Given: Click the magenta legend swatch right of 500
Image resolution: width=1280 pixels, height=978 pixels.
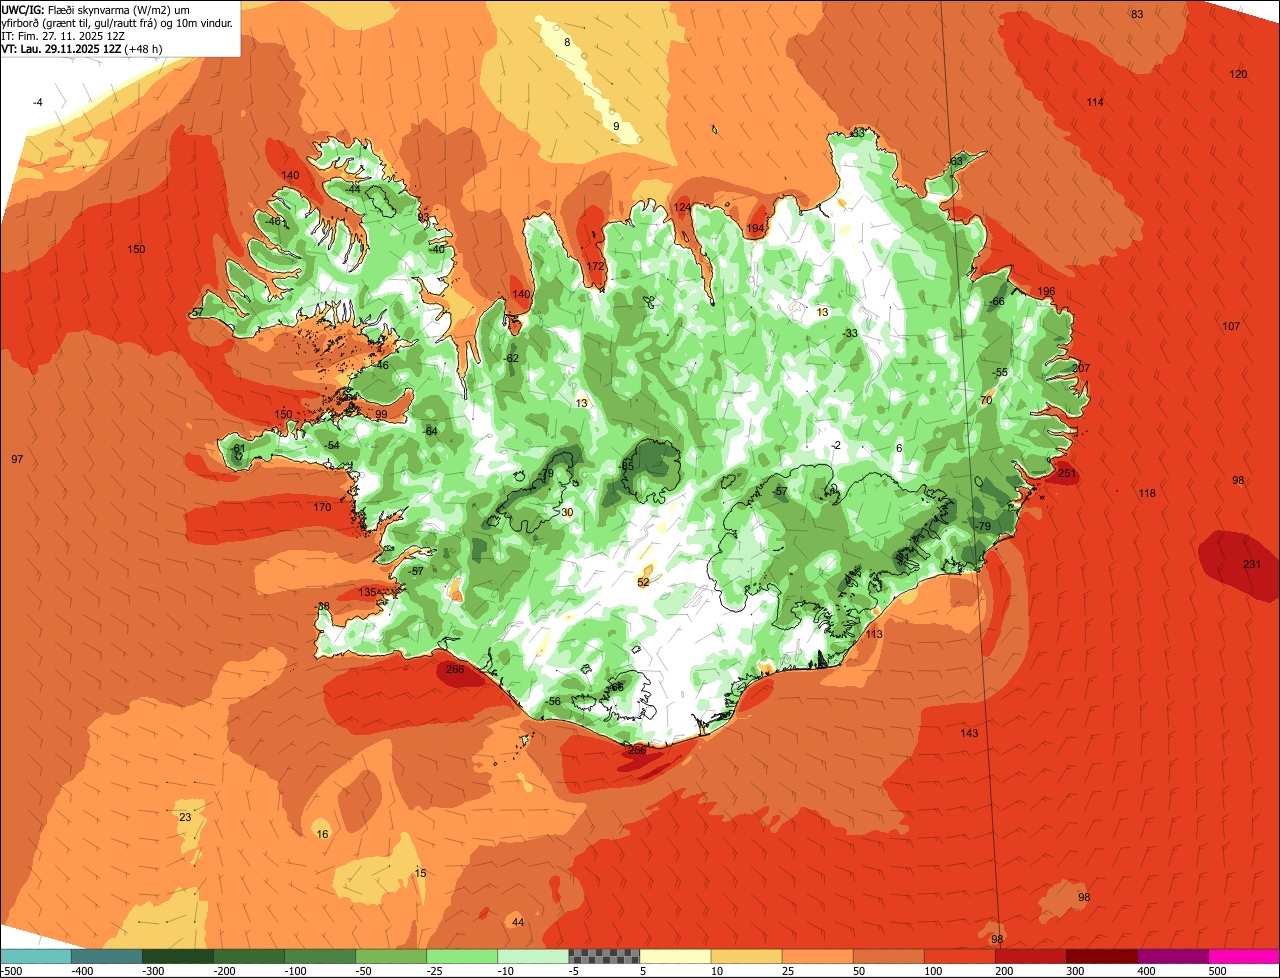Looking at the screenshot, I should pyautogui.click(x=1244, y=956).
